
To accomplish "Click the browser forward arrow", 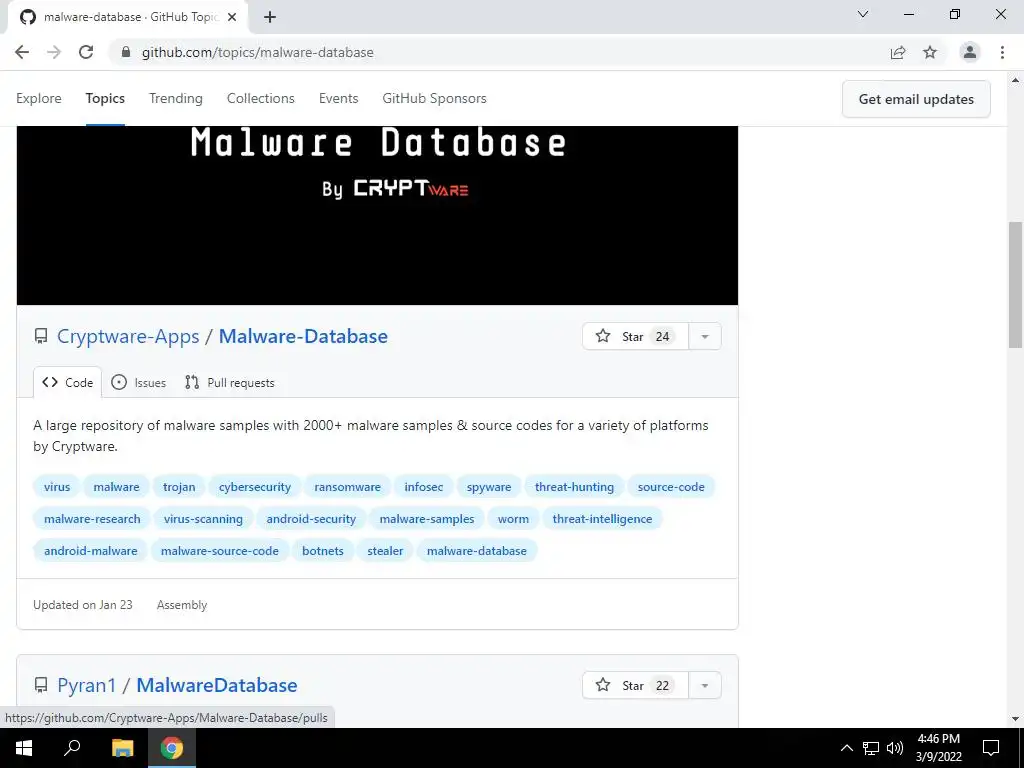I will [x=54, y=52].
